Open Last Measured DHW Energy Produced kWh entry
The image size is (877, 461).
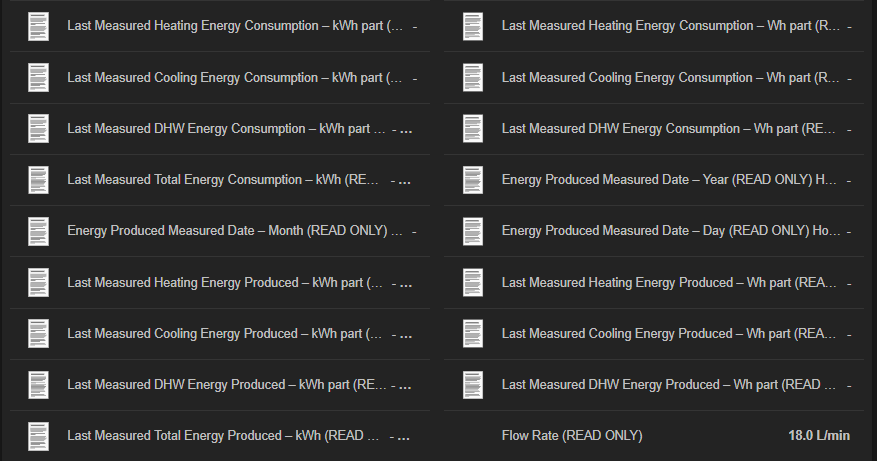coord(227,385)
